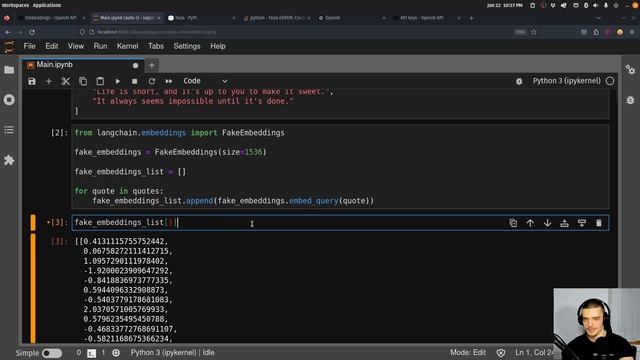The width and height of the screenshot is (640, 360).
Task: Interrupt the kernel with the stop icon
Action: pos(134,81)
